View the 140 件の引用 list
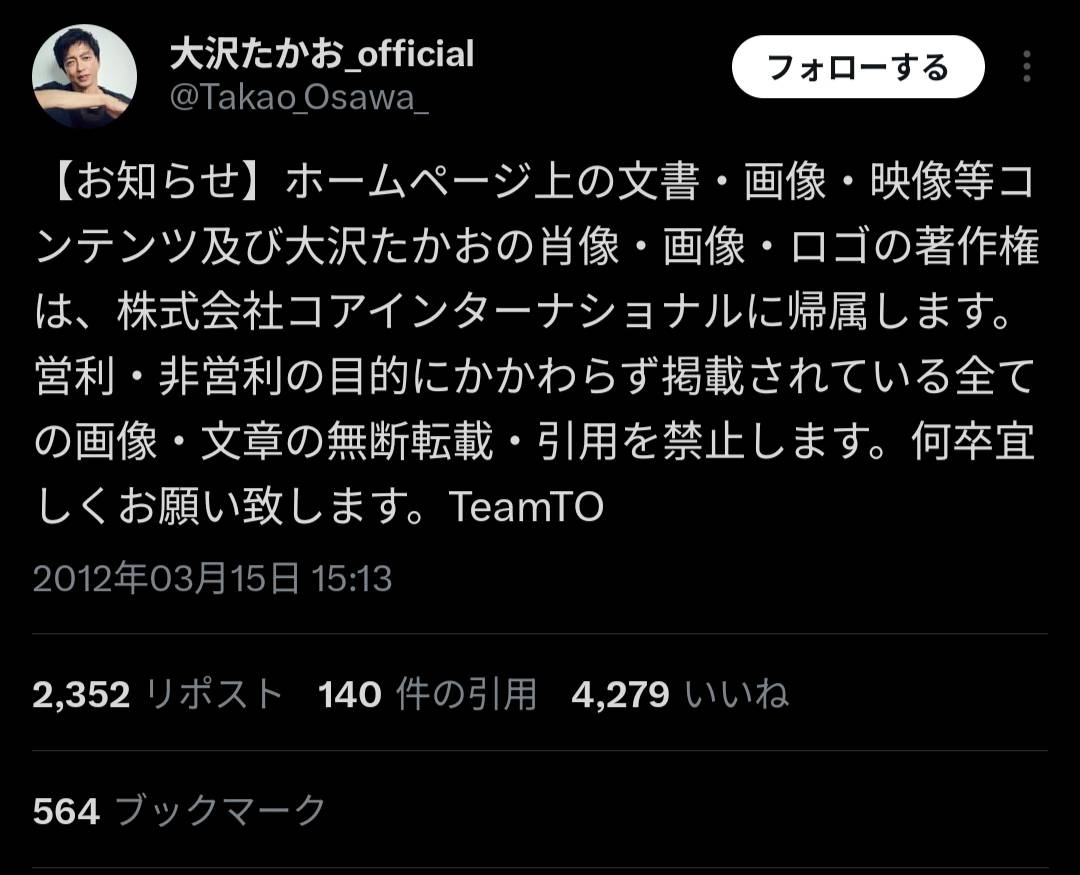Image resolution: width=1080 pixels, height=875 pixels. click(427, 694)
